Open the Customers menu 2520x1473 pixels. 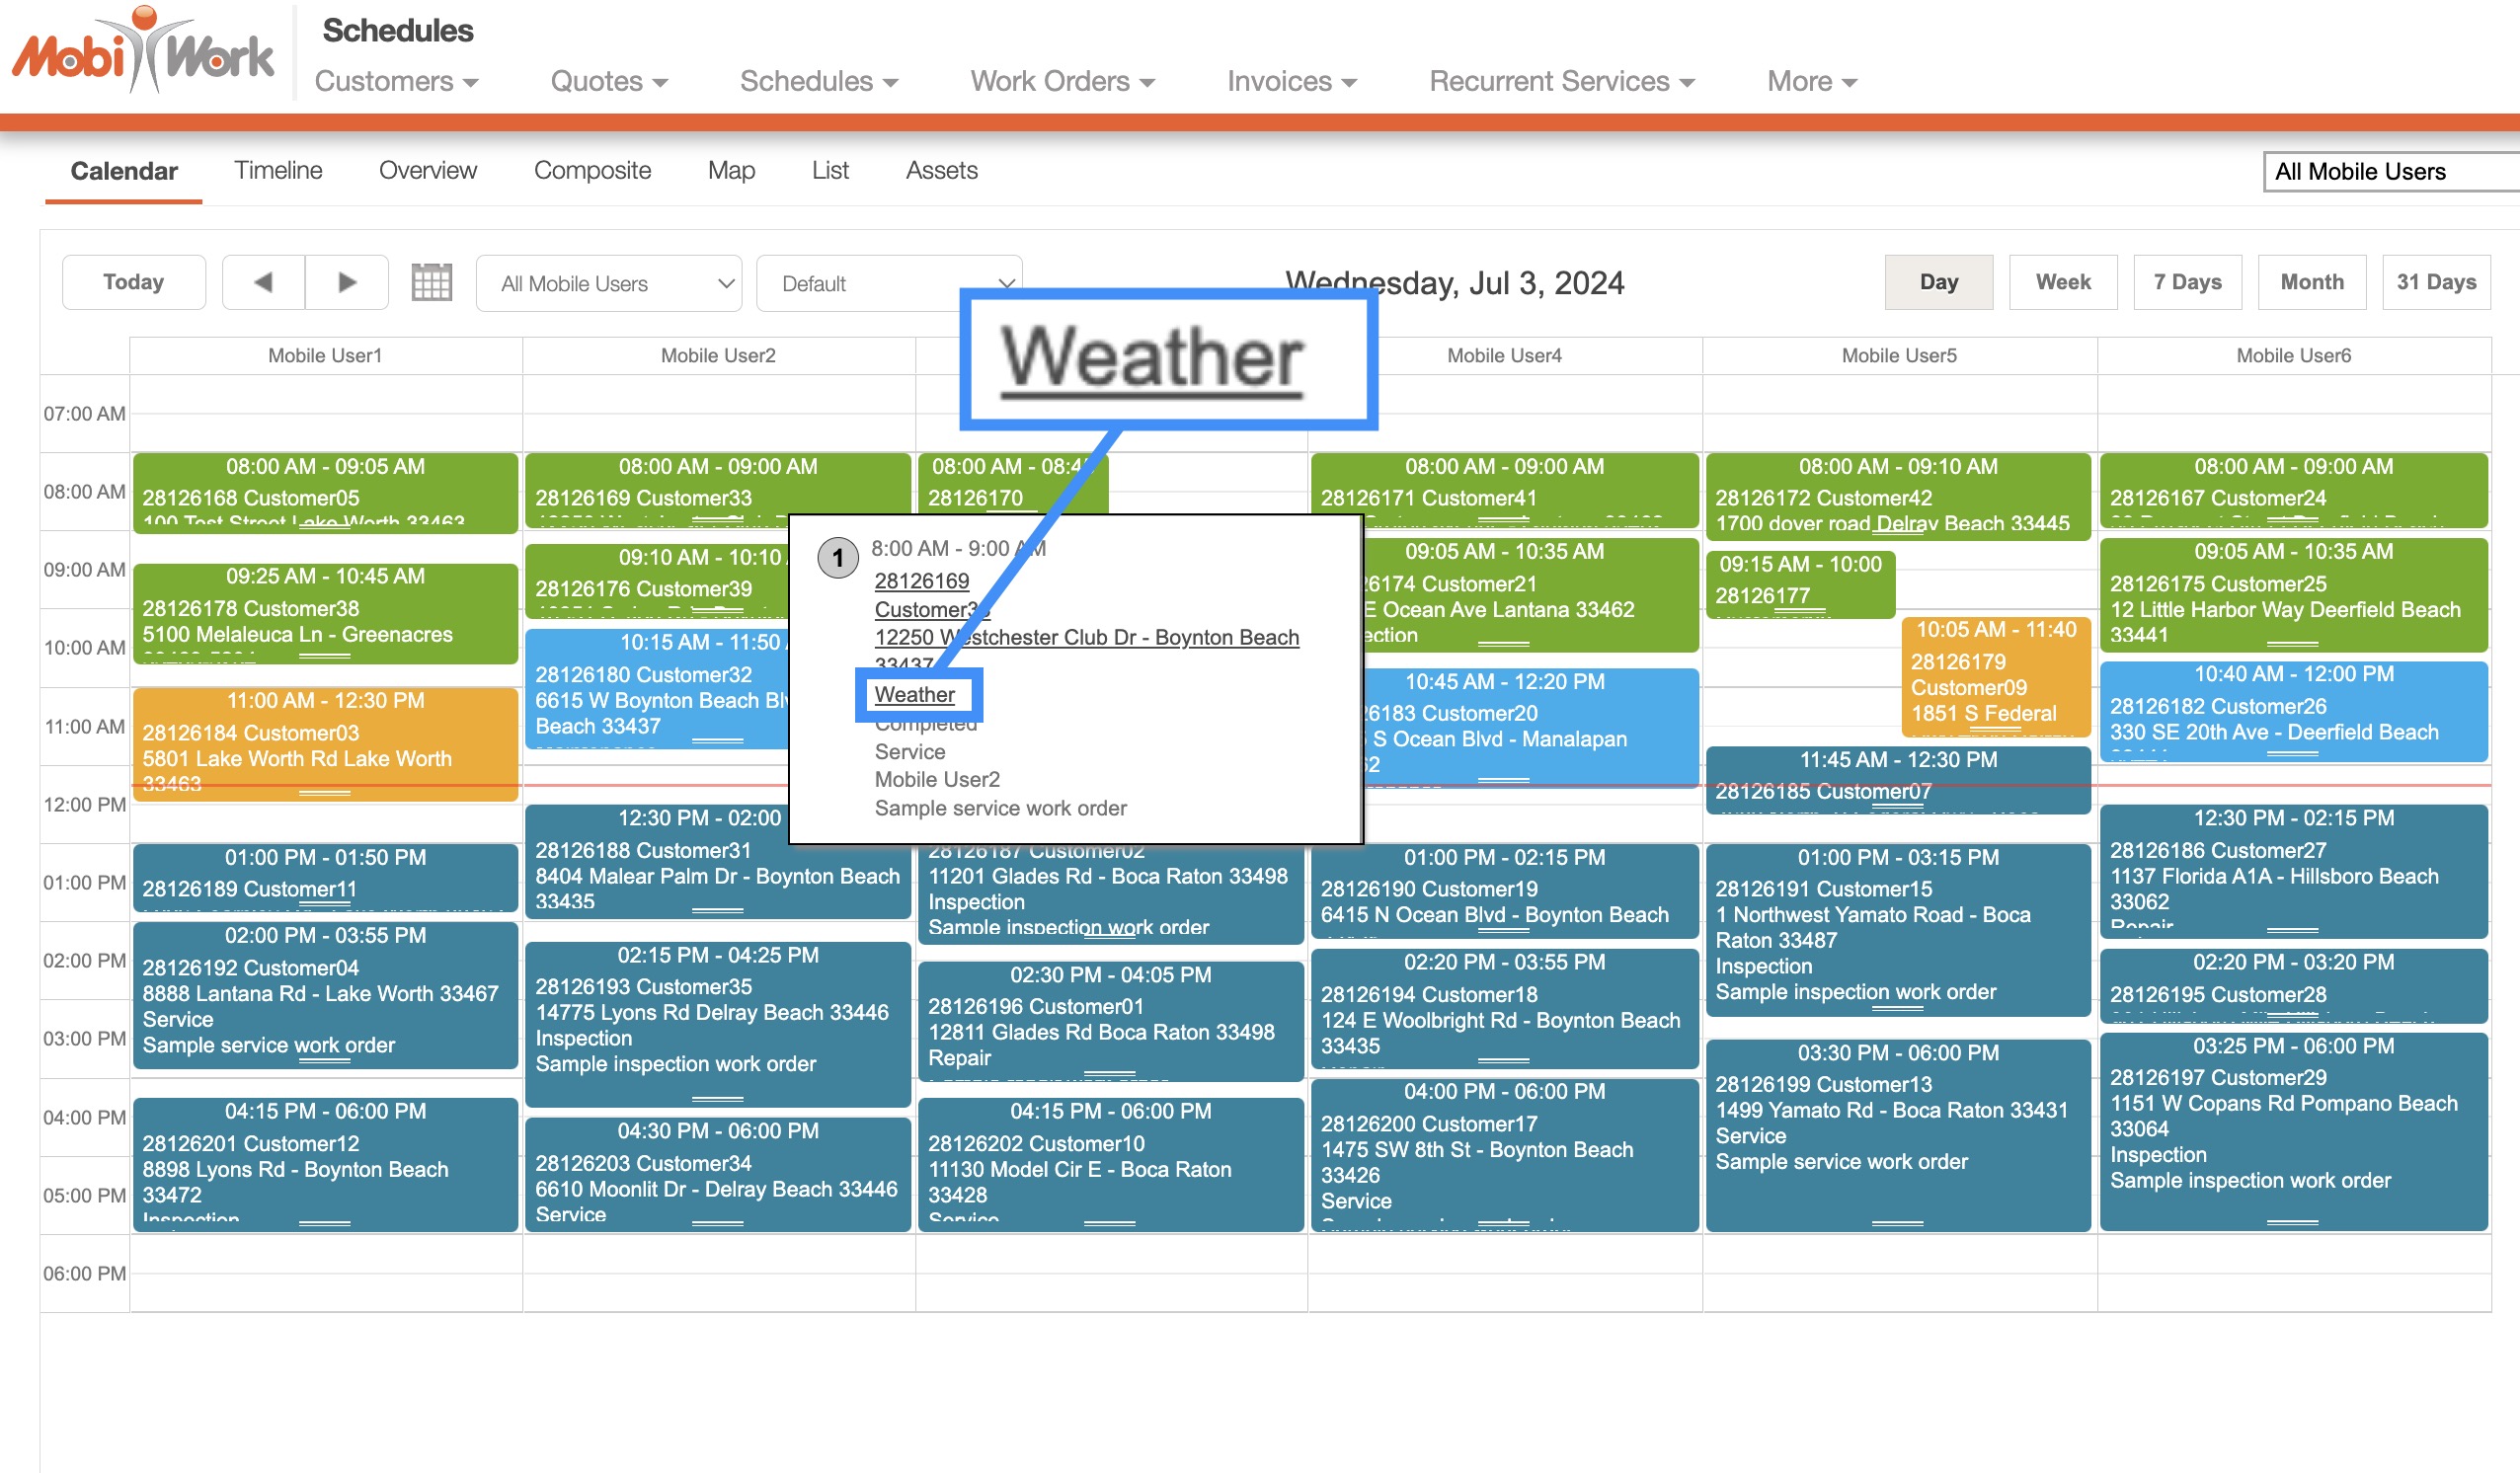396,81
